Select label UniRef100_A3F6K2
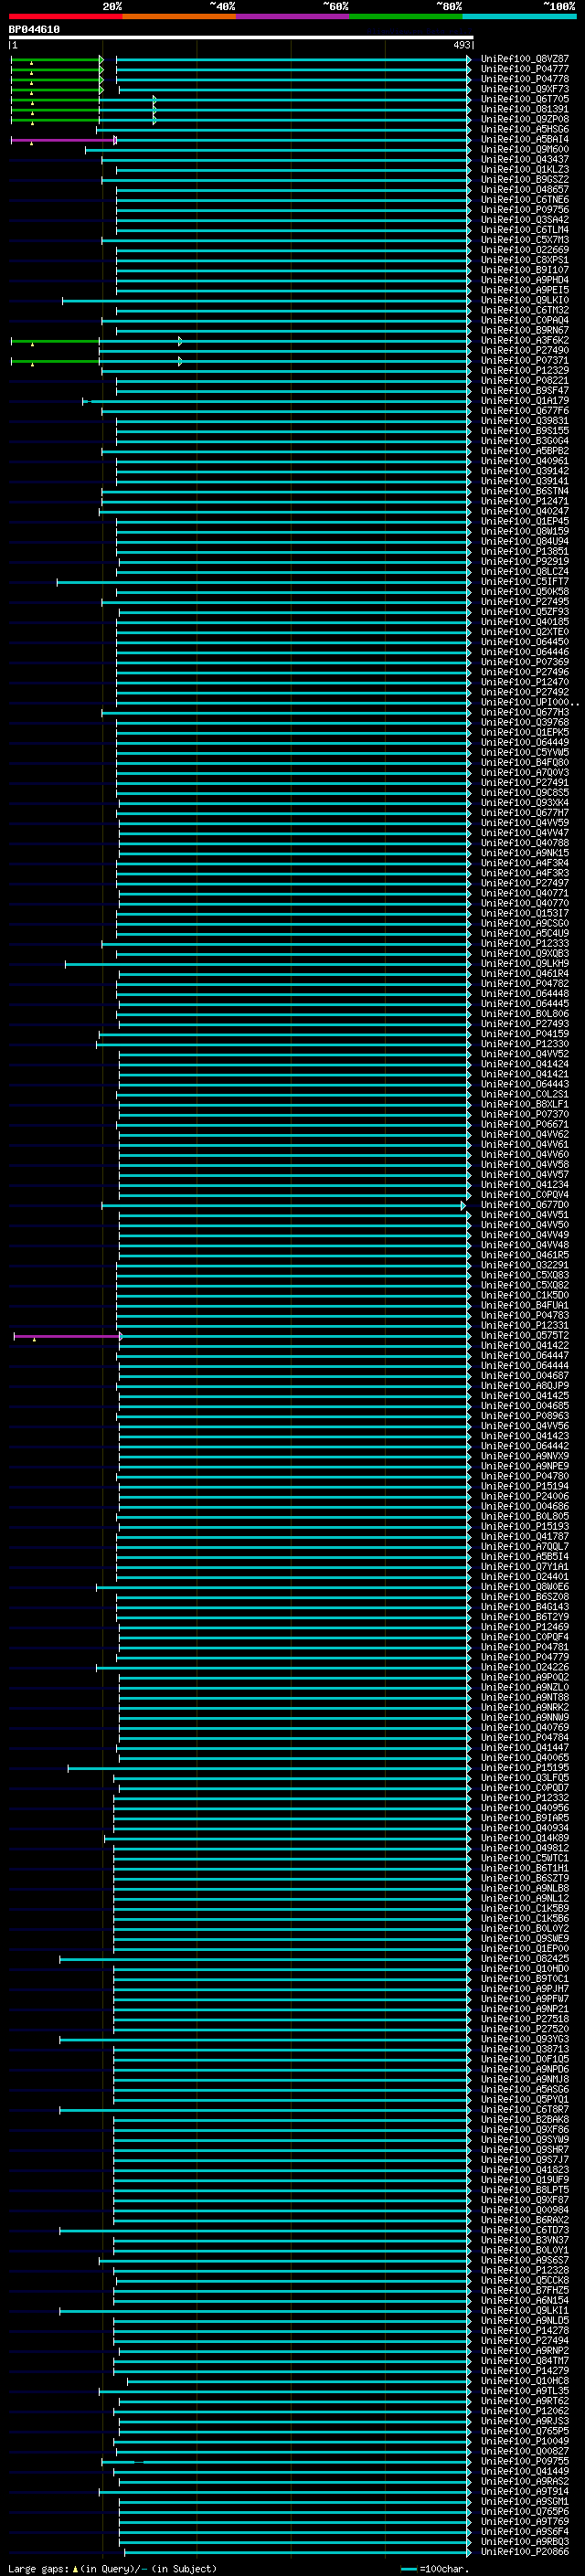Screen dimensions: 585x2576 click(524, 340)
